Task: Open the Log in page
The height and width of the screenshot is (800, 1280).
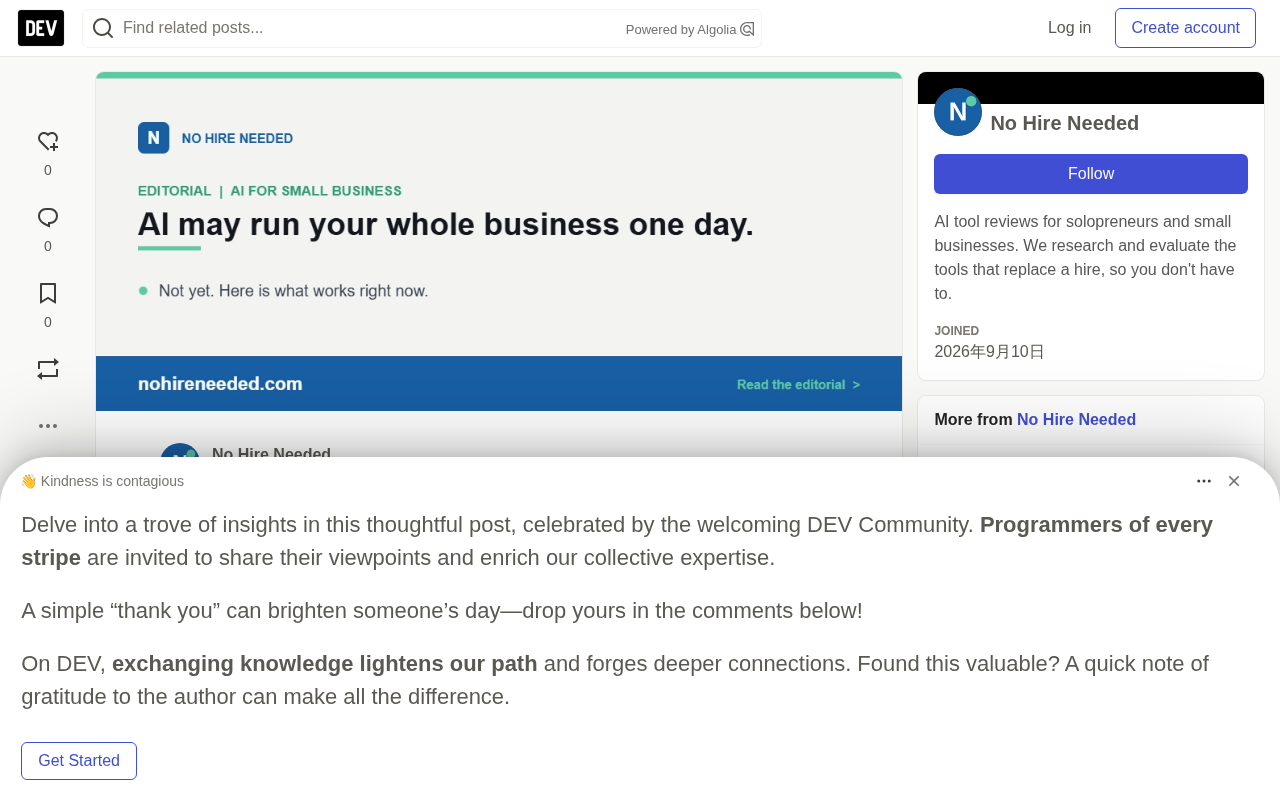Action: coord(1069,28)
